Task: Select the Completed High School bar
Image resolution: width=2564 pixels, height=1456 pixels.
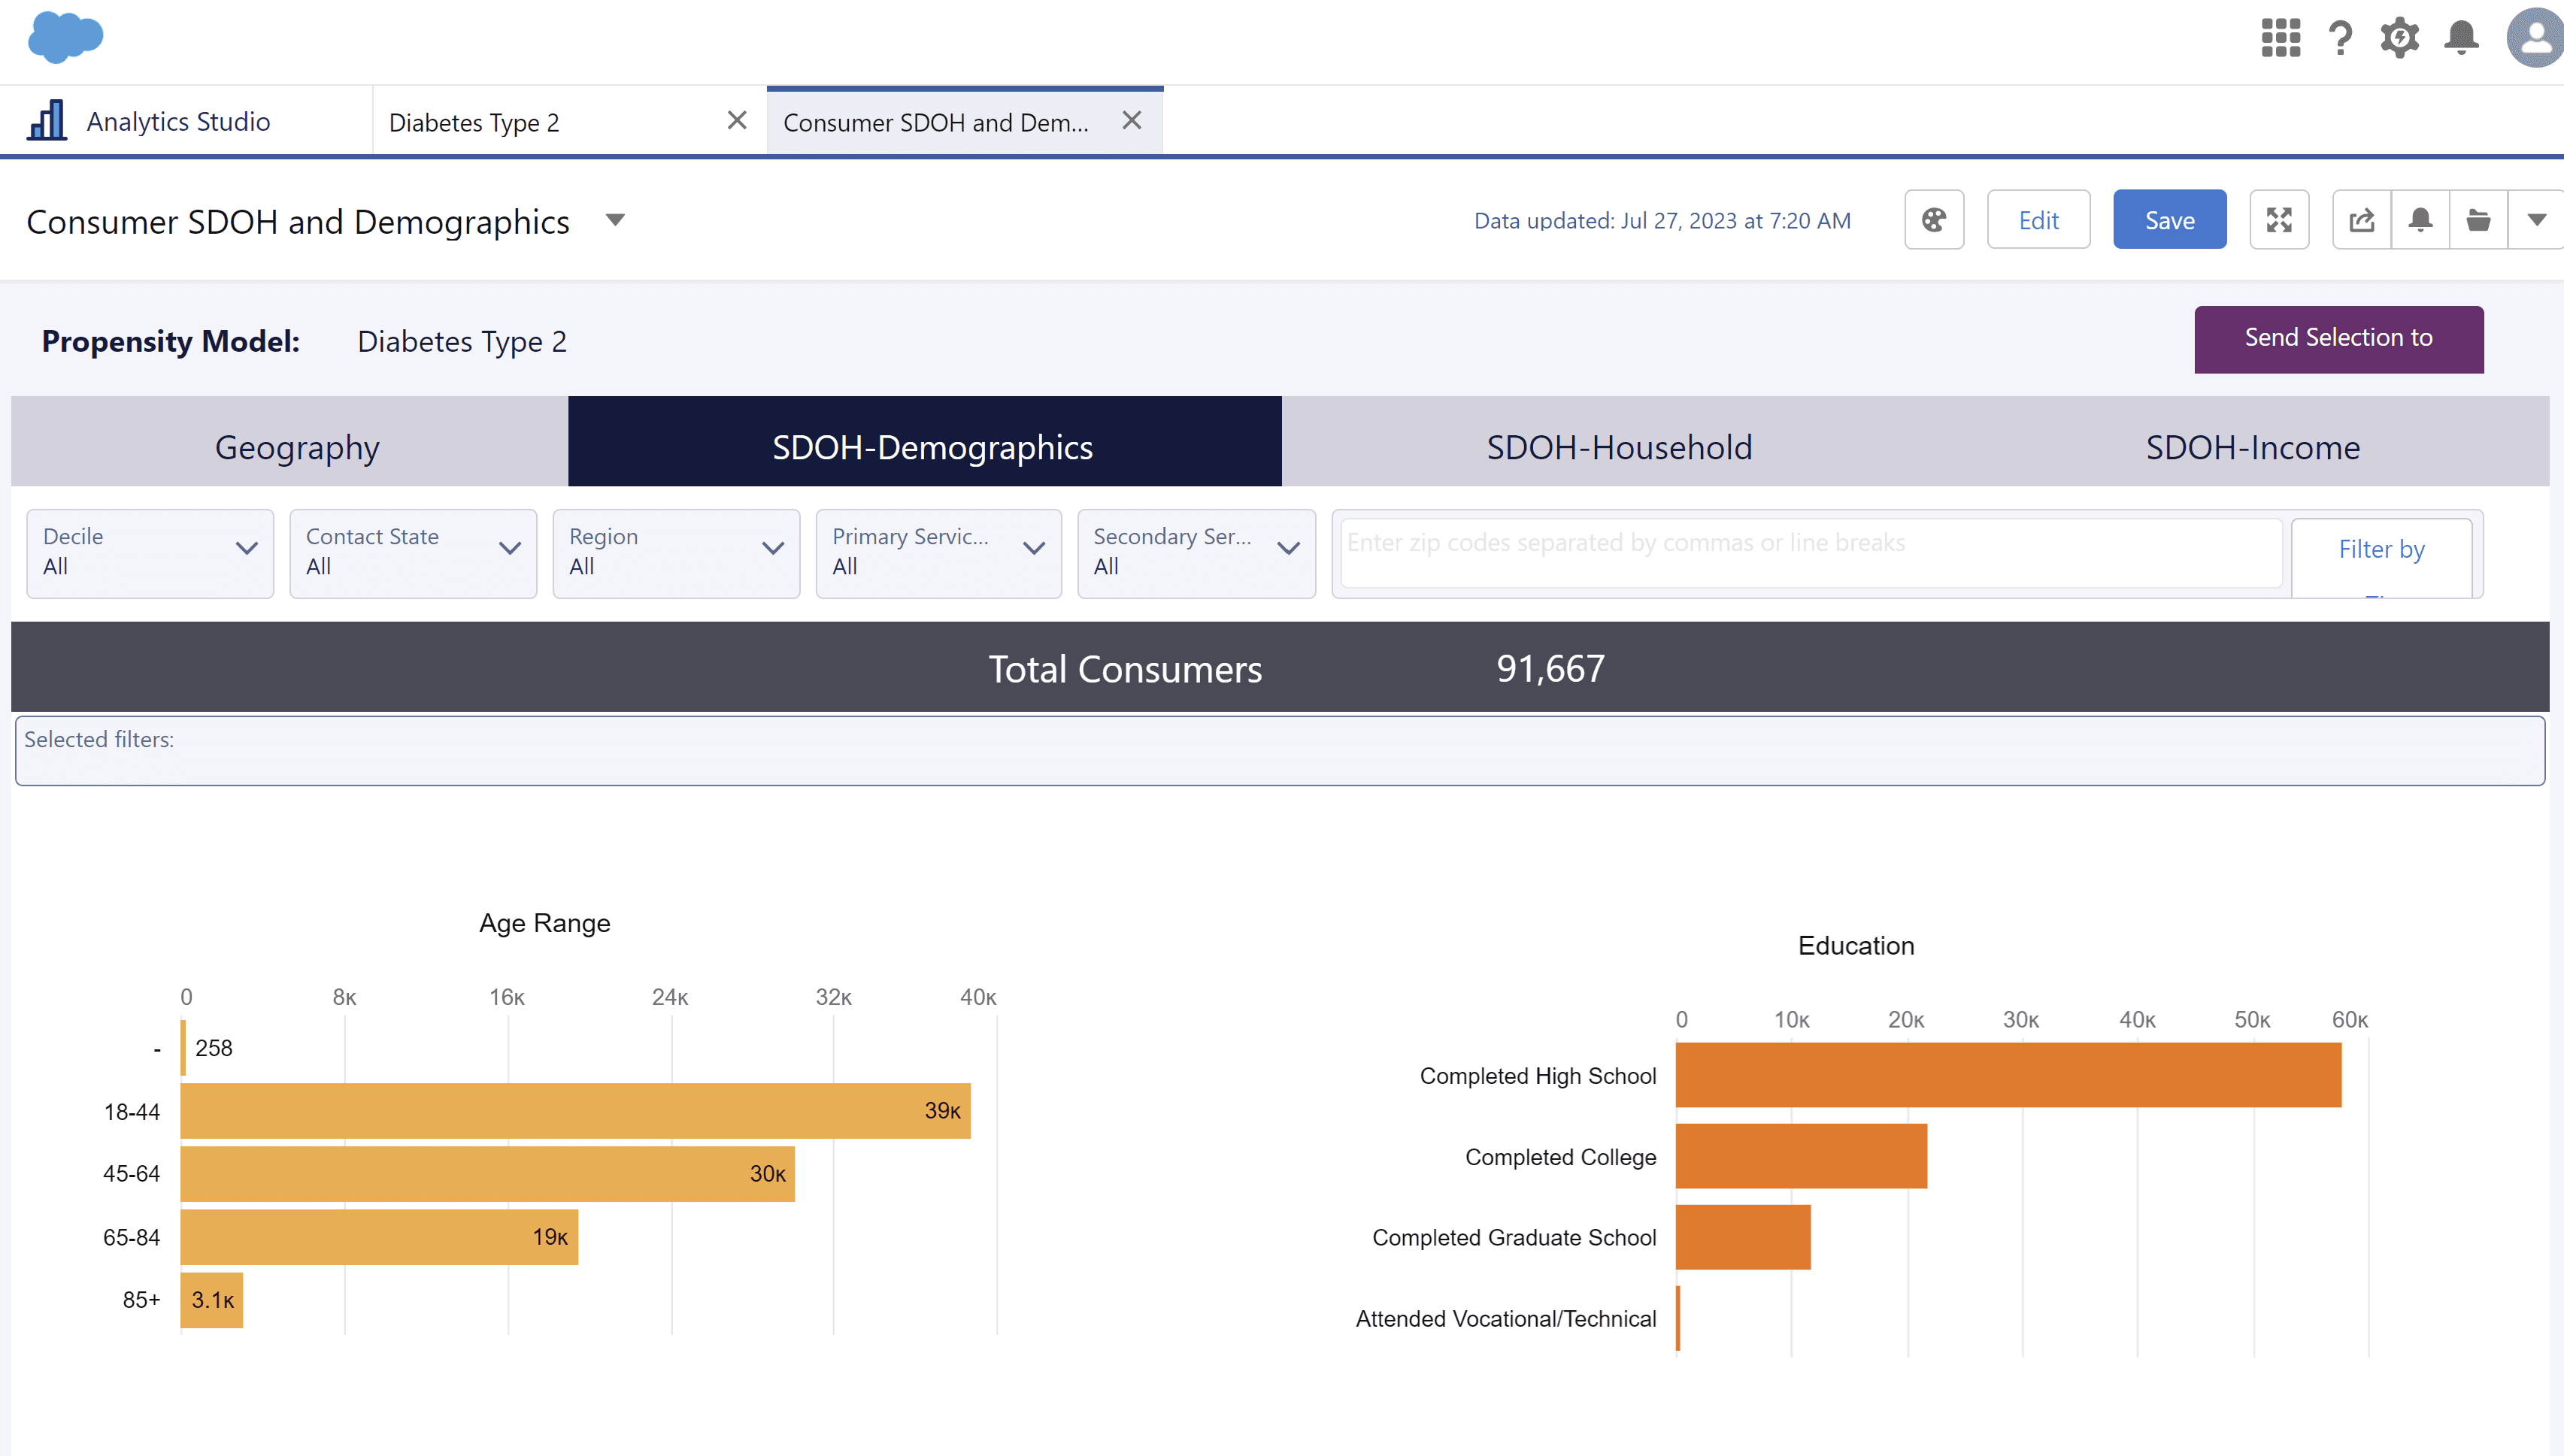Action: pos(2008,1075)
